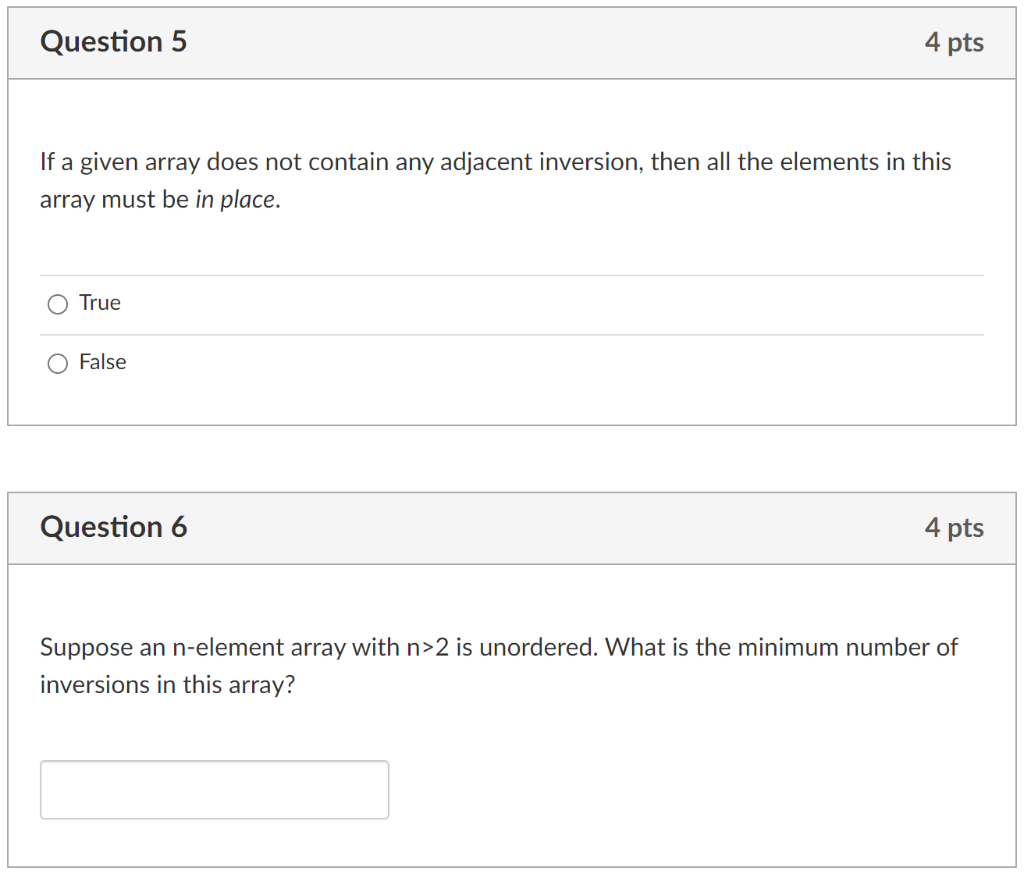The width and height of the screenshot is (1024, 878).
Task: Click the word "elements" in Question 5
Action: click(x=822, y=162)
